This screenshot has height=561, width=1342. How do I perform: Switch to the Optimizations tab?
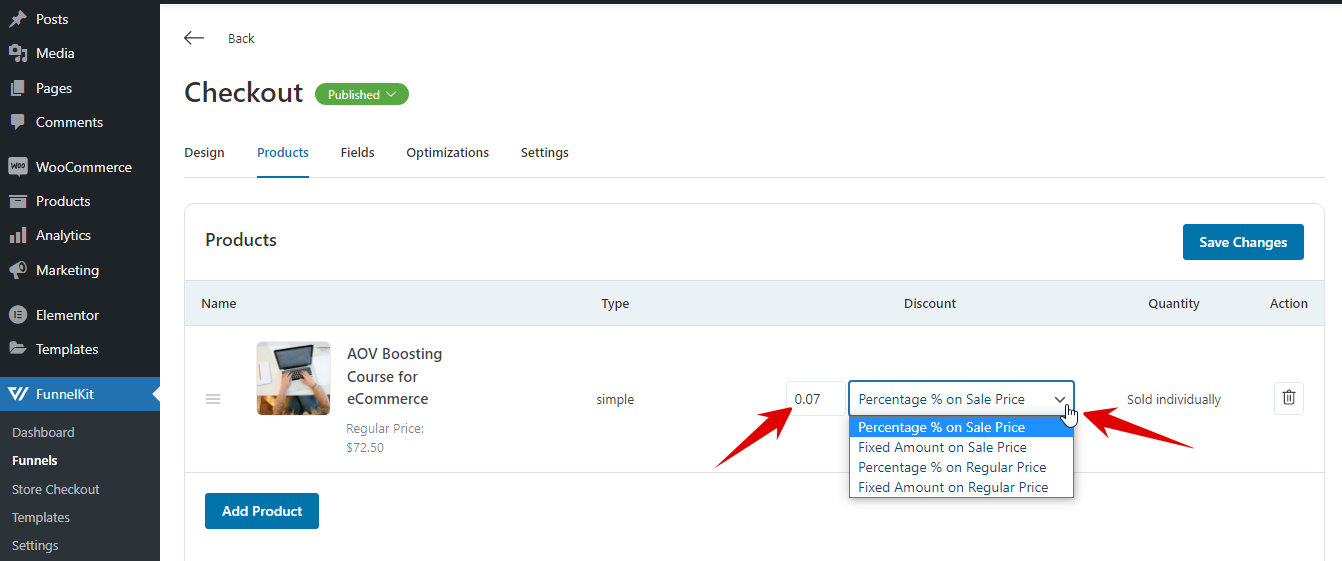(447, 153)
